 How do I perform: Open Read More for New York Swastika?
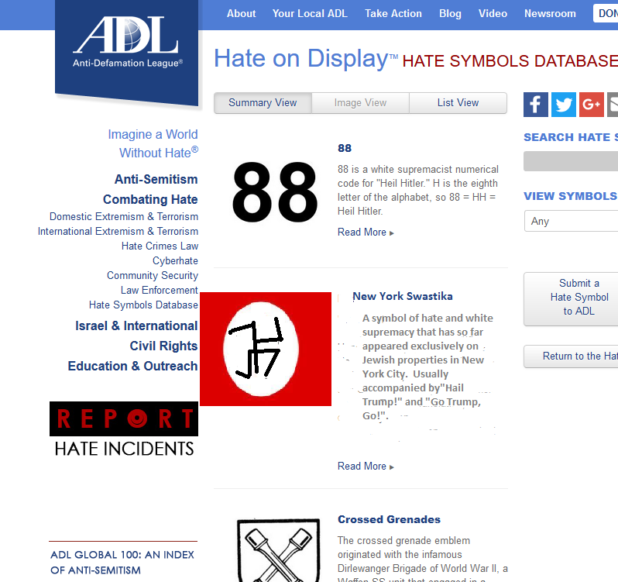[365, 467]
